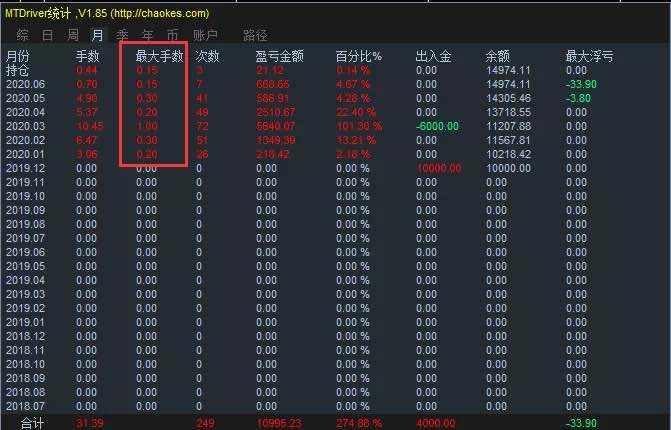Click balance 10218.42 in the 2020.01 row
This screenshot has height=430, width=671.
(x=508, y=154)
